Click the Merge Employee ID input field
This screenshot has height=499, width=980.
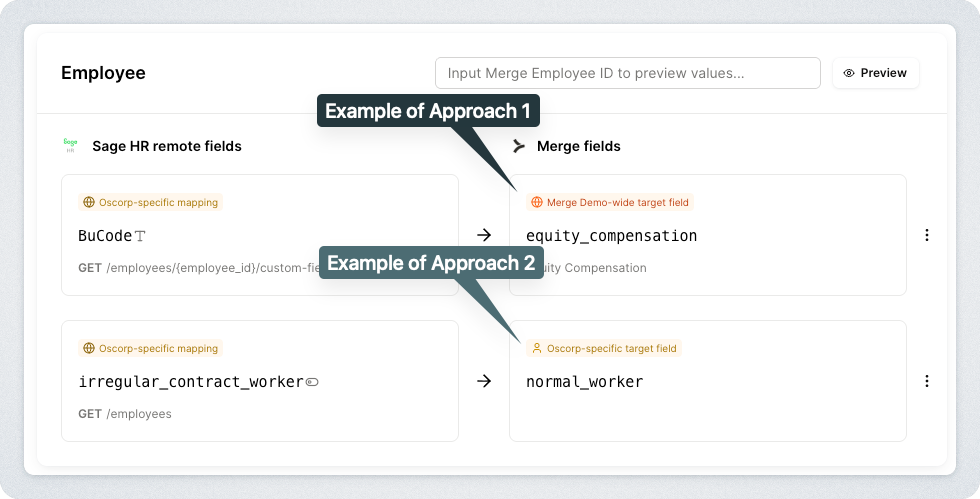click(627, 73)
